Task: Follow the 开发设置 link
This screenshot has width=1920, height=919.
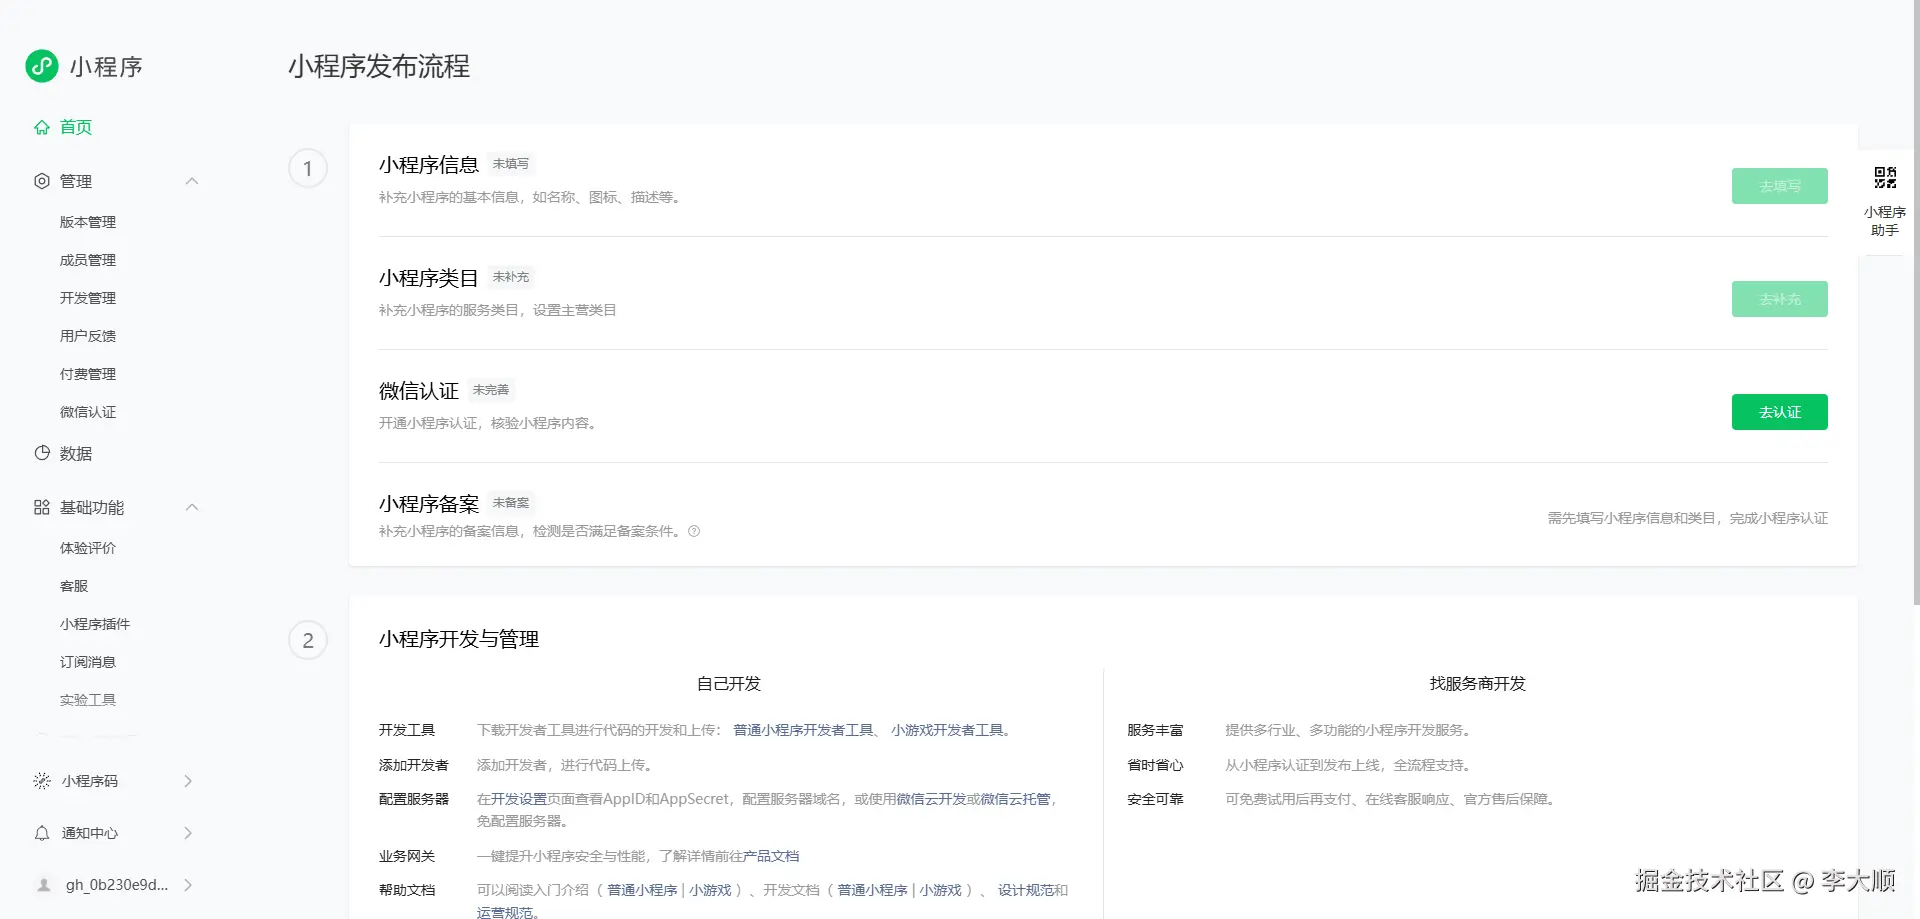Action: 519,799
